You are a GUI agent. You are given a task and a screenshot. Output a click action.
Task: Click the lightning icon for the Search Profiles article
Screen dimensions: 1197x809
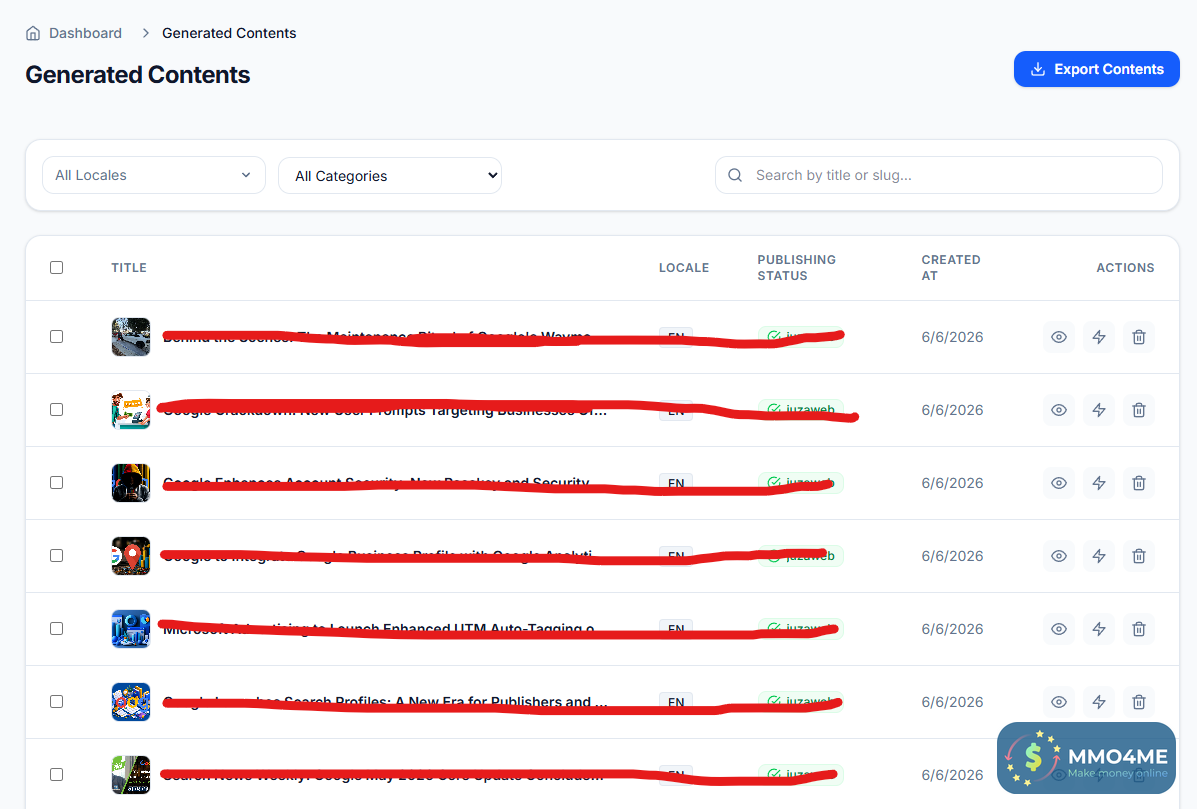tap(1099, 701)
